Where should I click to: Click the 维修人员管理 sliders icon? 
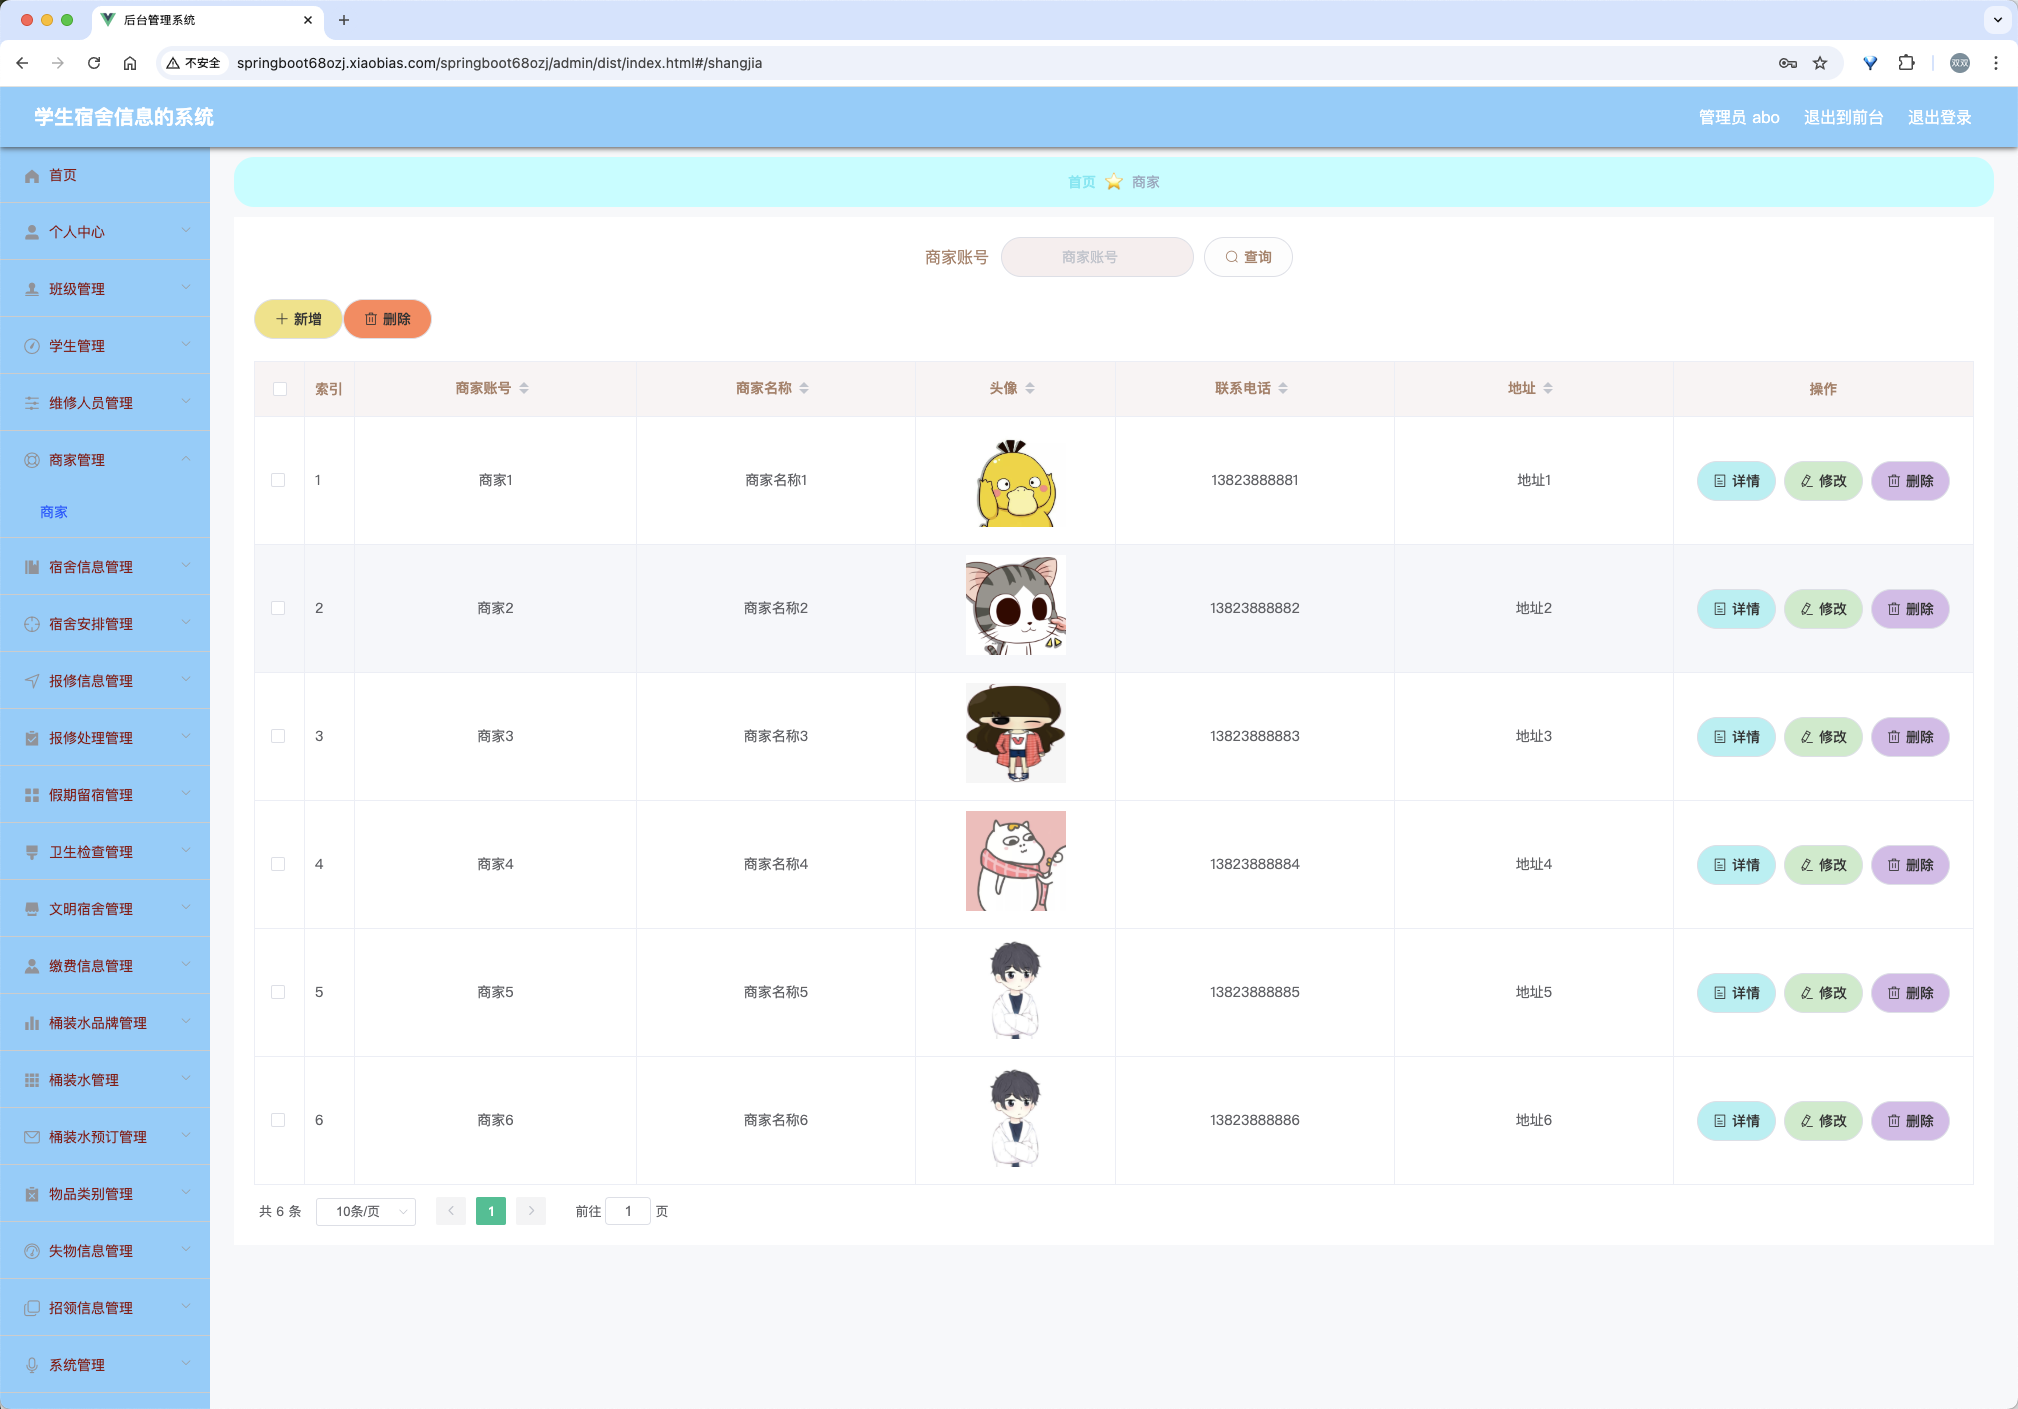pos(32,404)
